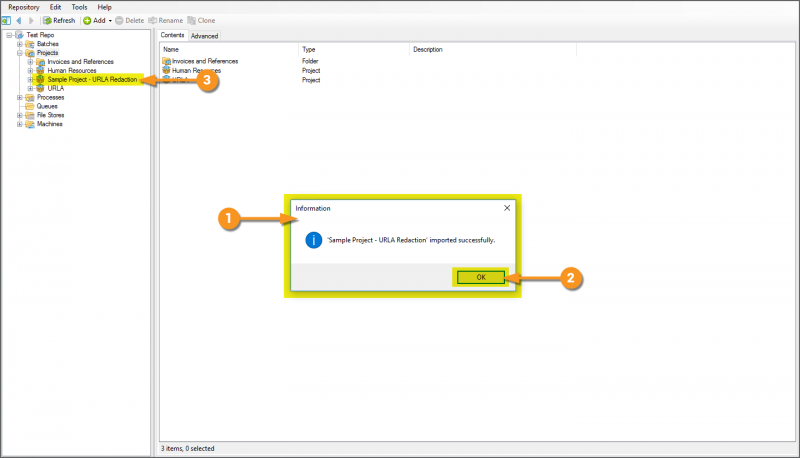Click the Invoices and References tree folder icon
Image resolution: width=800 pixels, height=458 pixels.
coord(40,62)
